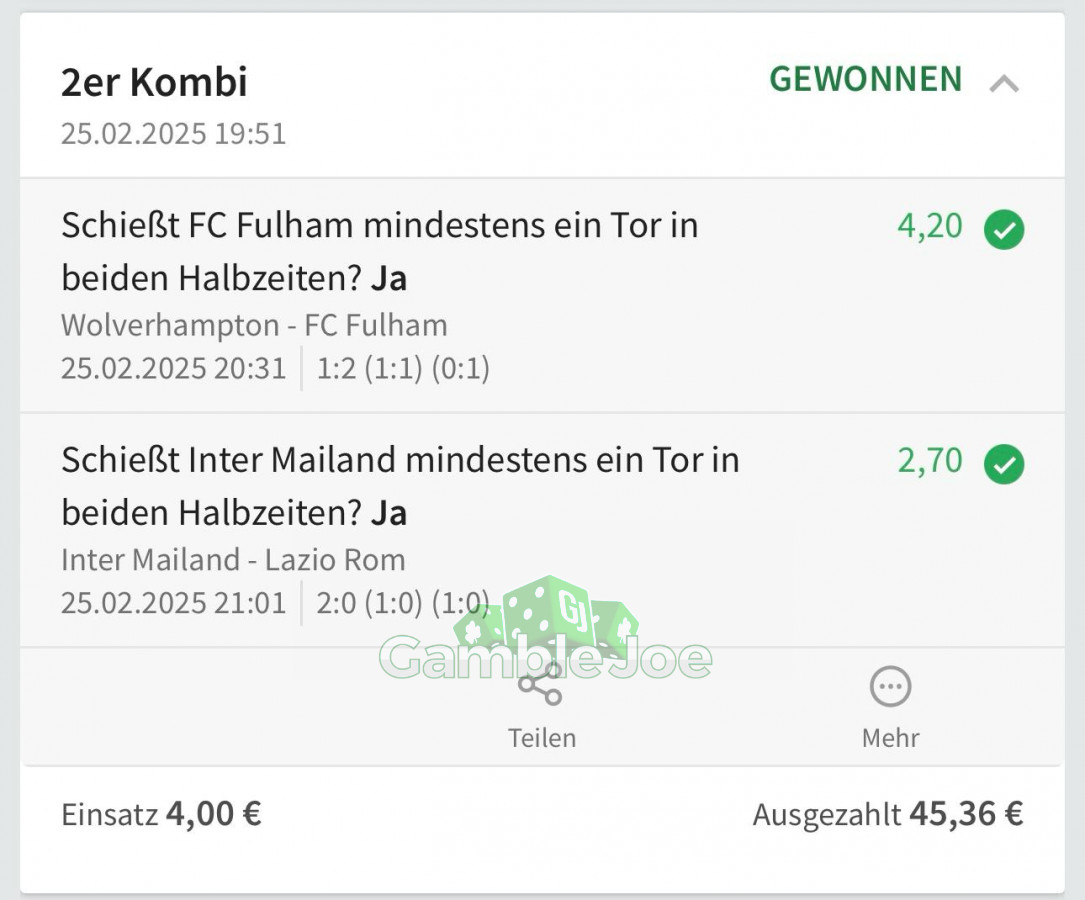Click the GEWONNEN status label
This screenshot has height=900, width=1085.
[866, 79]
